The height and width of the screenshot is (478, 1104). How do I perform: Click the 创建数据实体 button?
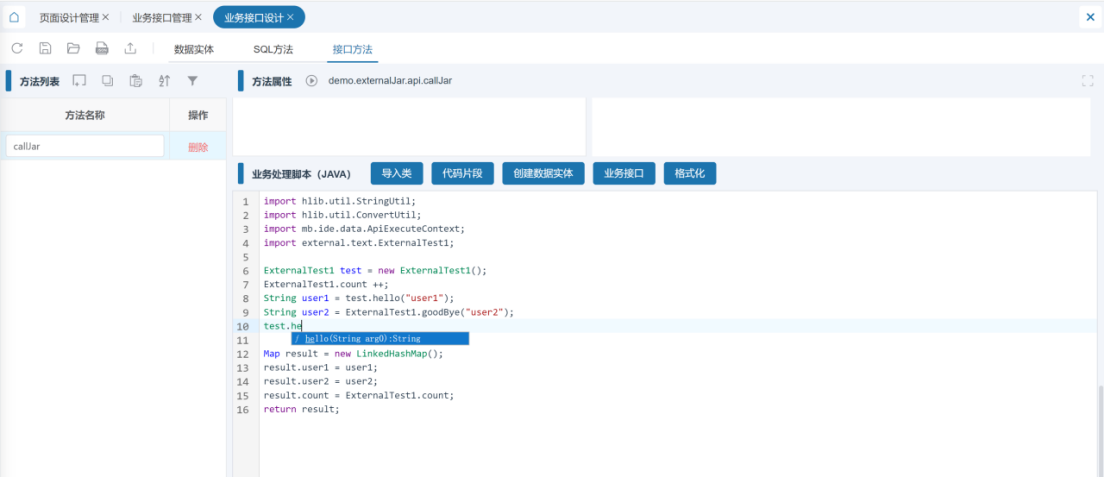coord(544,173)
